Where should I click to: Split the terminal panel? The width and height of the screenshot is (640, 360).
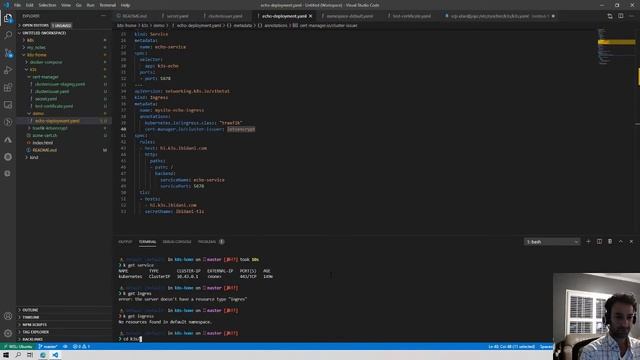(599, 242)
